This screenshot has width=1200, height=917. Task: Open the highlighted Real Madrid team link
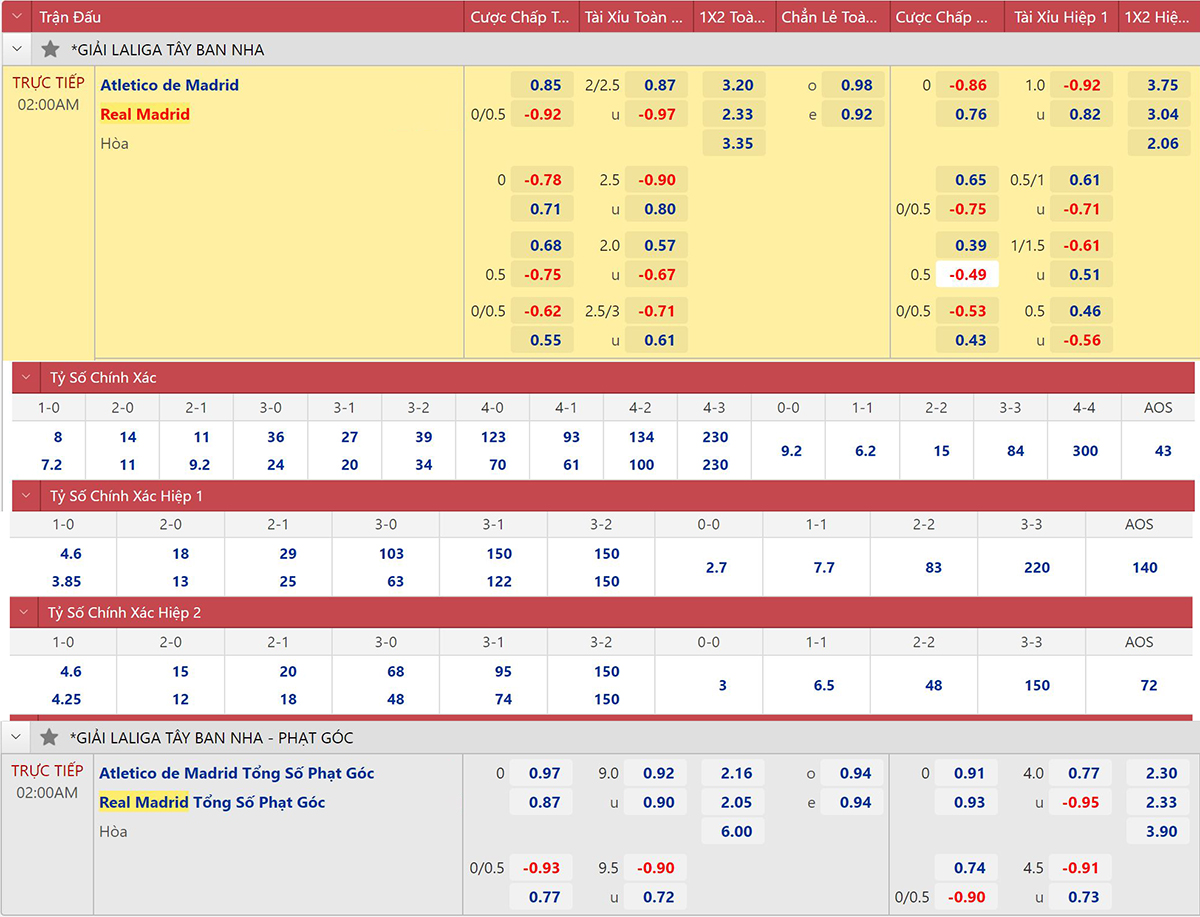coord(145,114)
